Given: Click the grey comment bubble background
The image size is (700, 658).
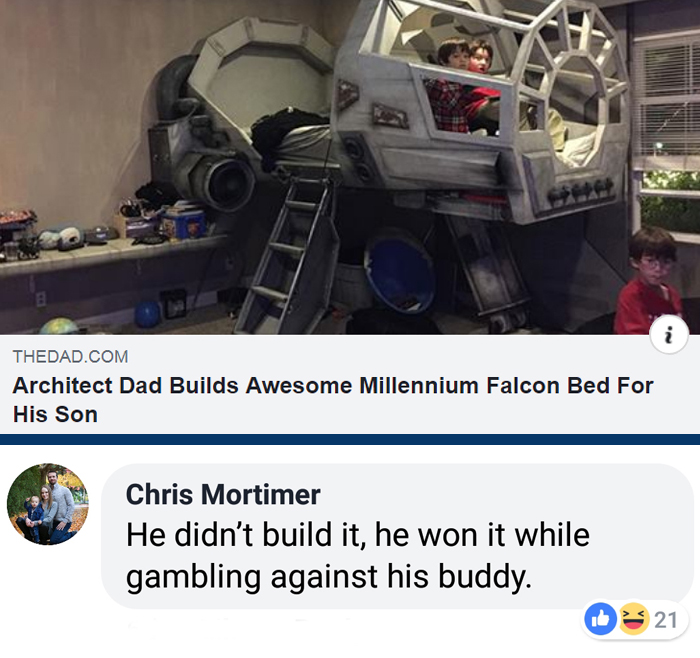Looking at the screenshot, I should [396, 536].
